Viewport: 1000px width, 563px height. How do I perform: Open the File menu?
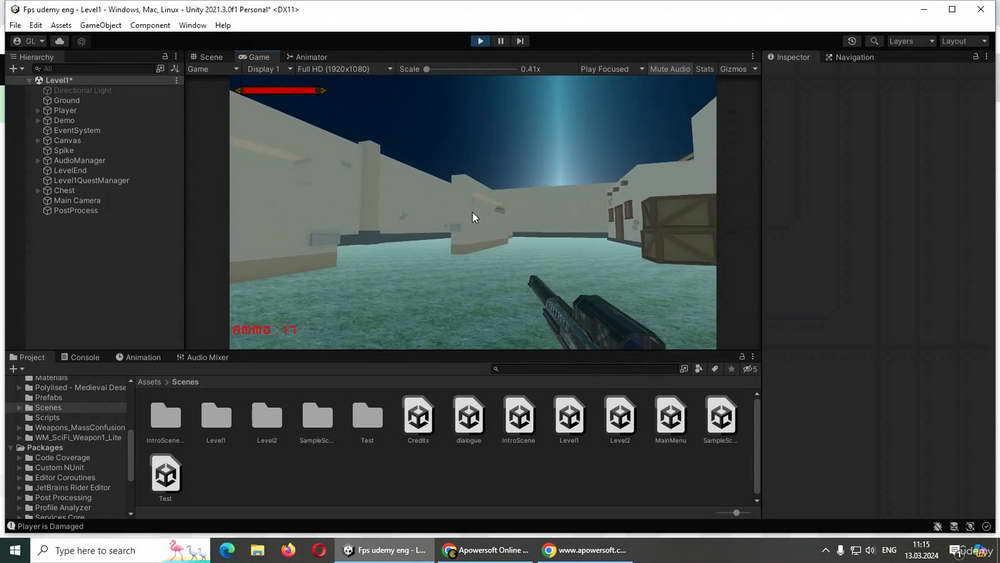click(x=15, y=26)
